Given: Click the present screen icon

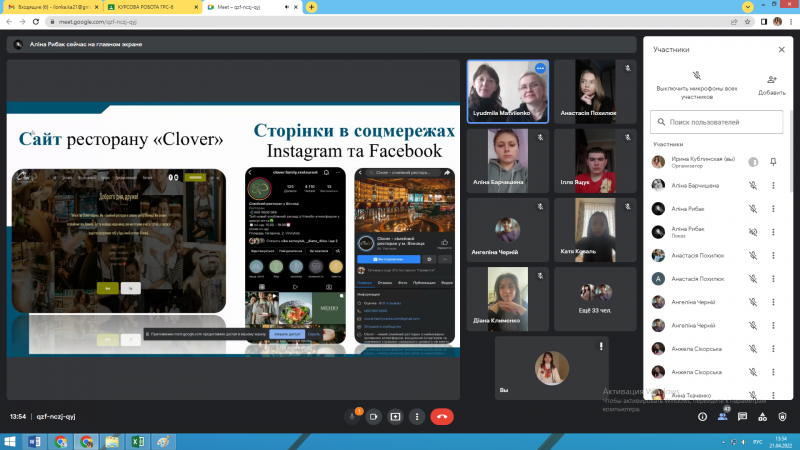Looking at the screenshot, I should [395, 416].
